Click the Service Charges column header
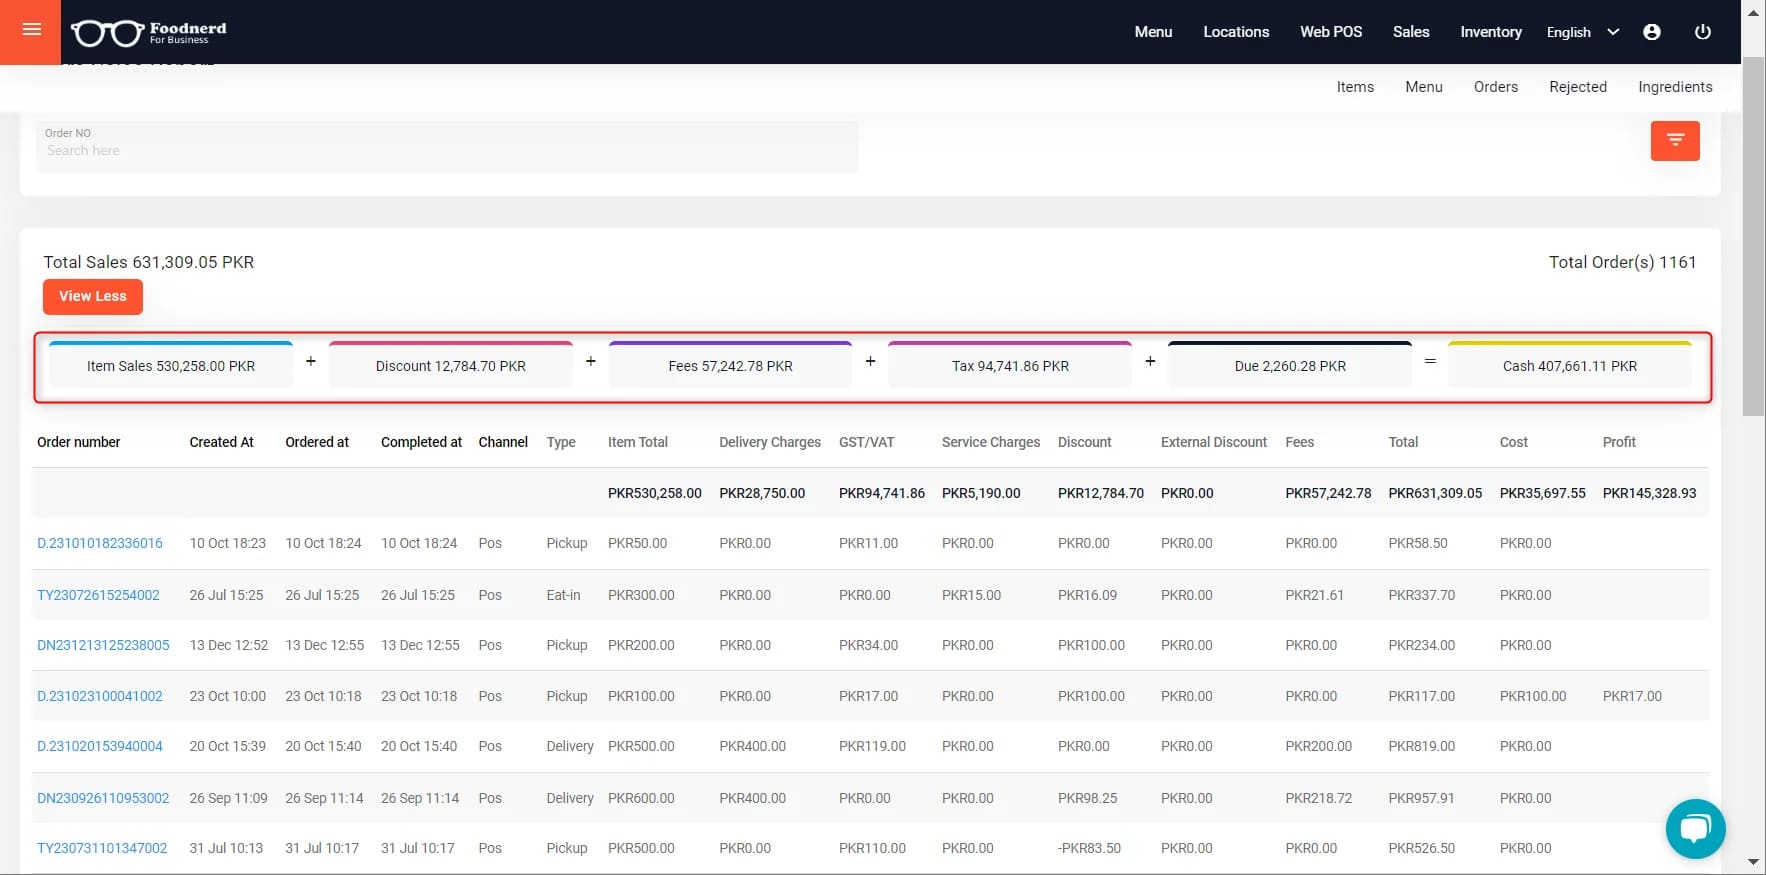This screenshot has width=1766, height=875. tap(991, 442)
